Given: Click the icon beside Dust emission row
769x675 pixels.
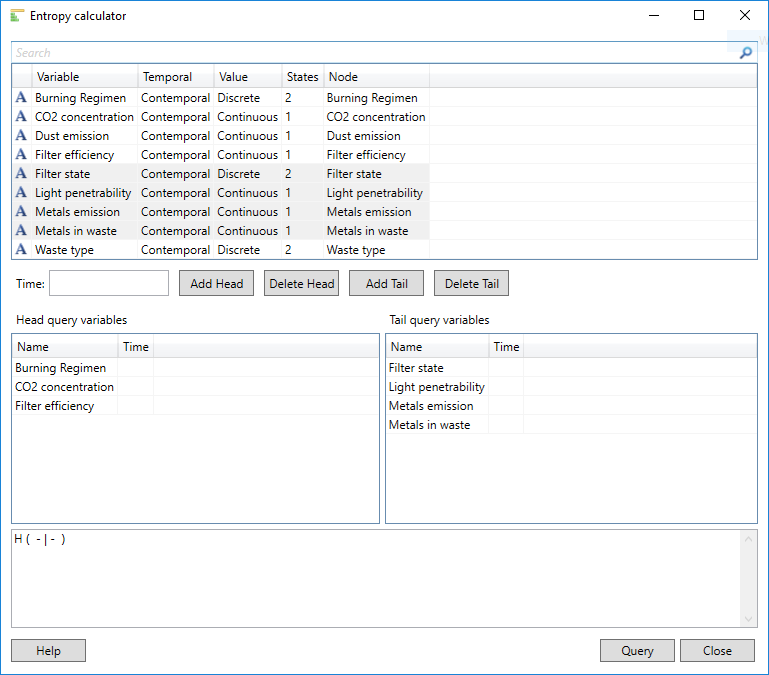Looking at the screenshot, I should click(x=21, y=136).
